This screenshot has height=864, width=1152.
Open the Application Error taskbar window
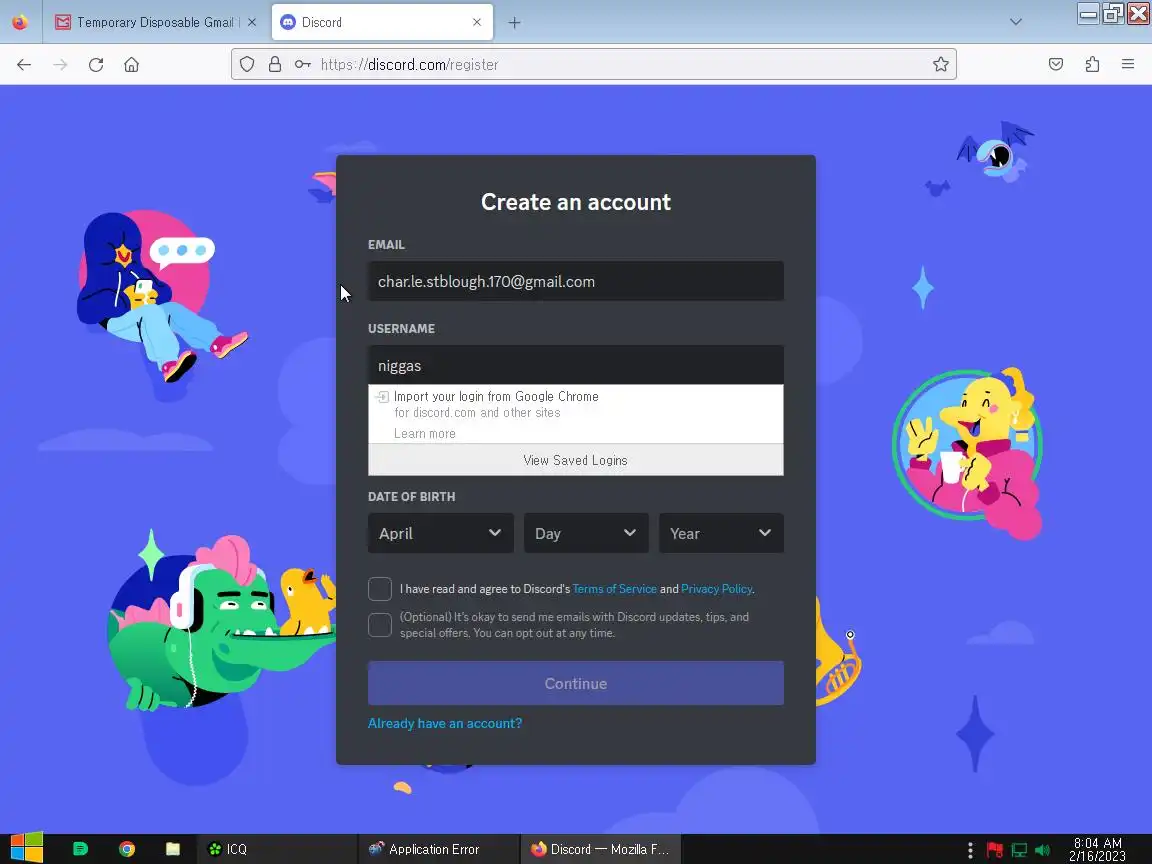(439, 849)
